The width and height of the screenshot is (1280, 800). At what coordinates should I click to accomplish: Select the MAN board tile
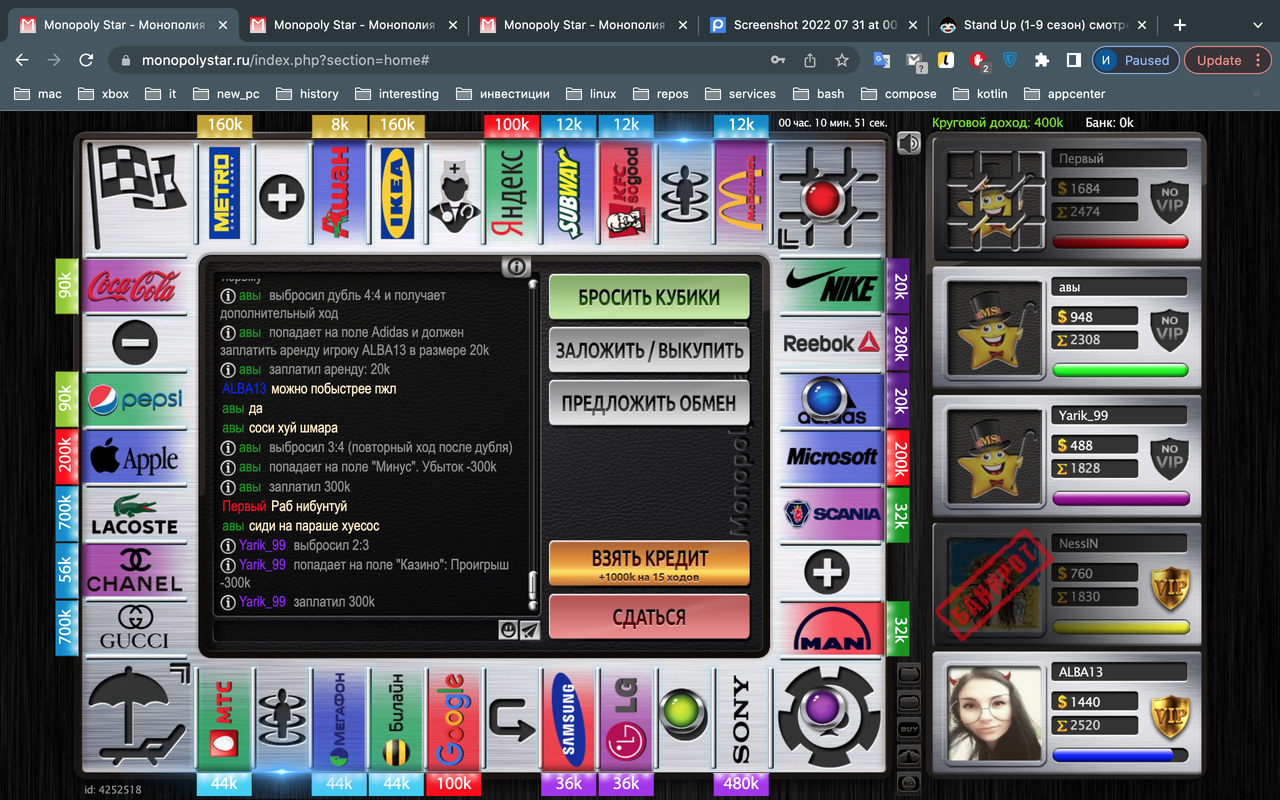point(832,629)
